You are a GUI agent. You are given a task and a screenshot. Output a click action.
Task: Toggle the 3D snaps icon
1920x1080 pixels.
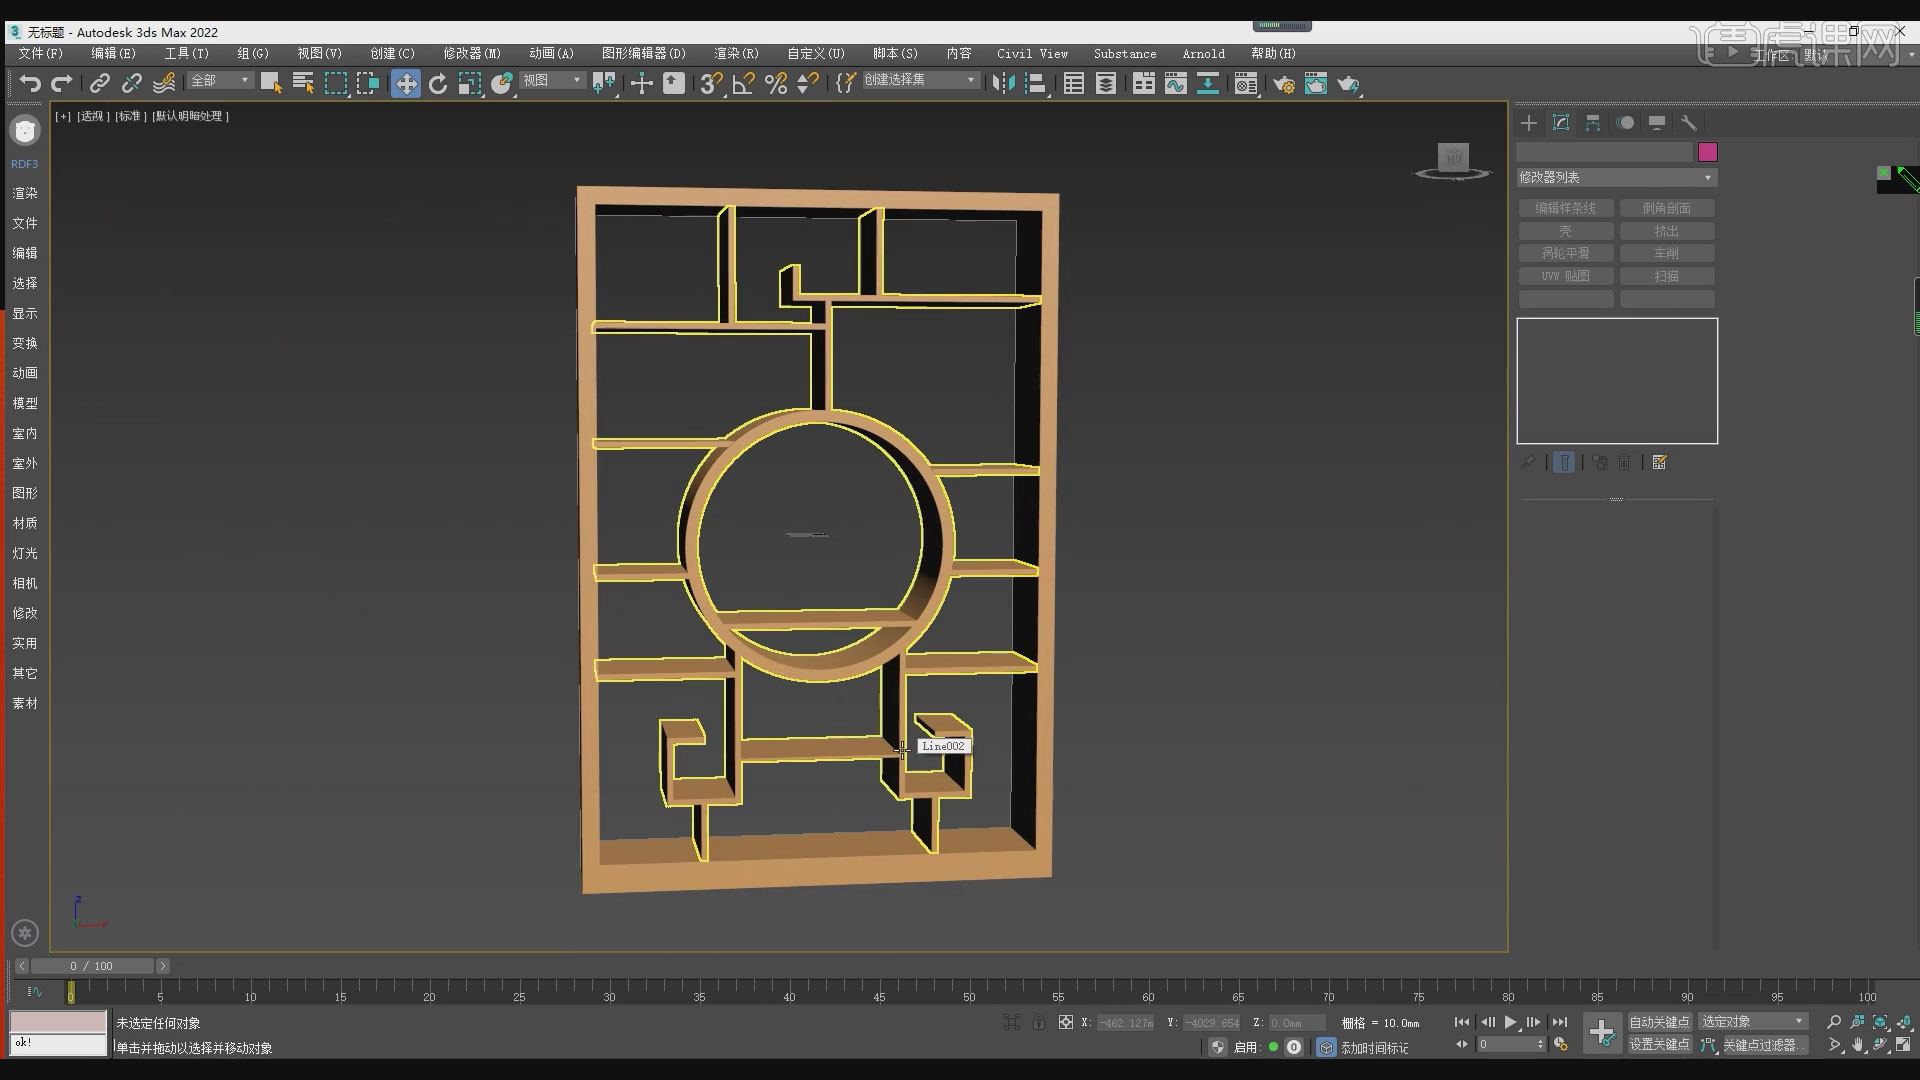[x=710, y=84]
